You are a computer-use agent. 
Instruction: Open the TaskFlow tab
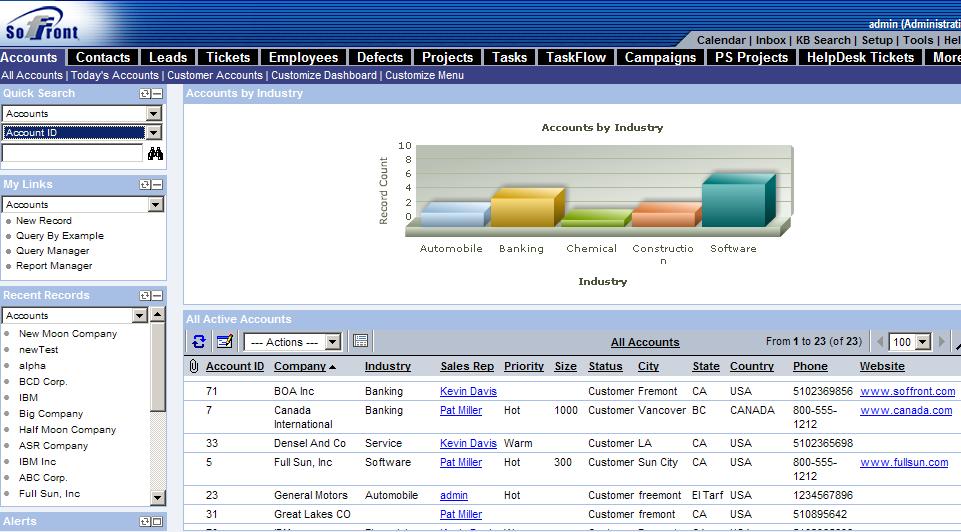[x=576, y=57]
